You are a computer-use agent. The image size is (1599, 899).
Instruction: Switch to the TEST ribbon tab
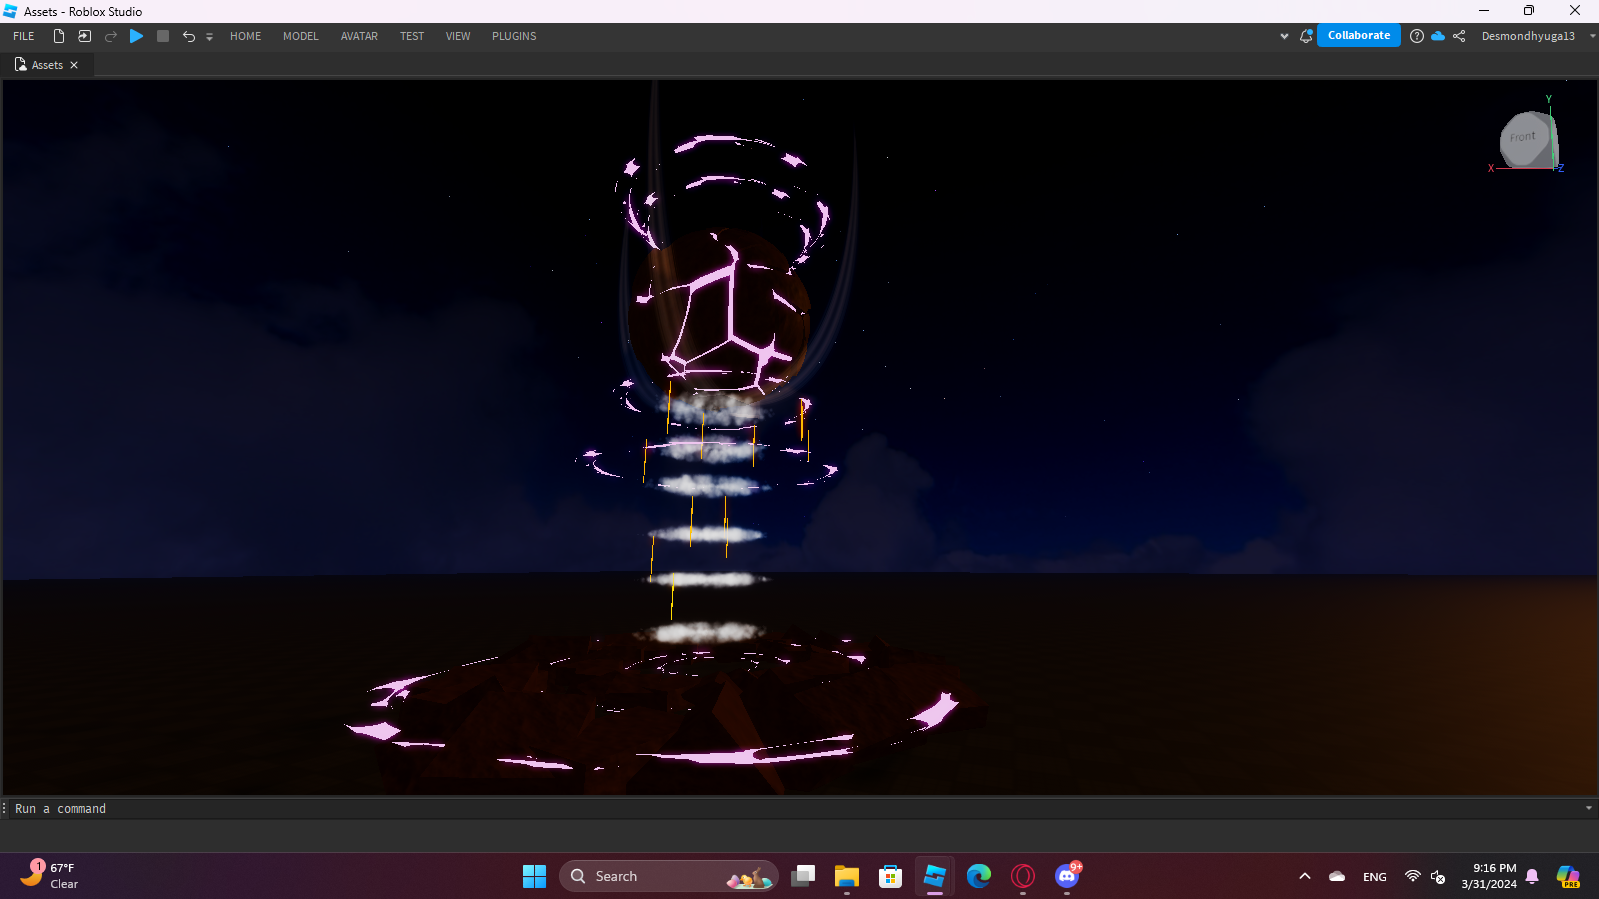pyautogui.click(x=412, y=36)
